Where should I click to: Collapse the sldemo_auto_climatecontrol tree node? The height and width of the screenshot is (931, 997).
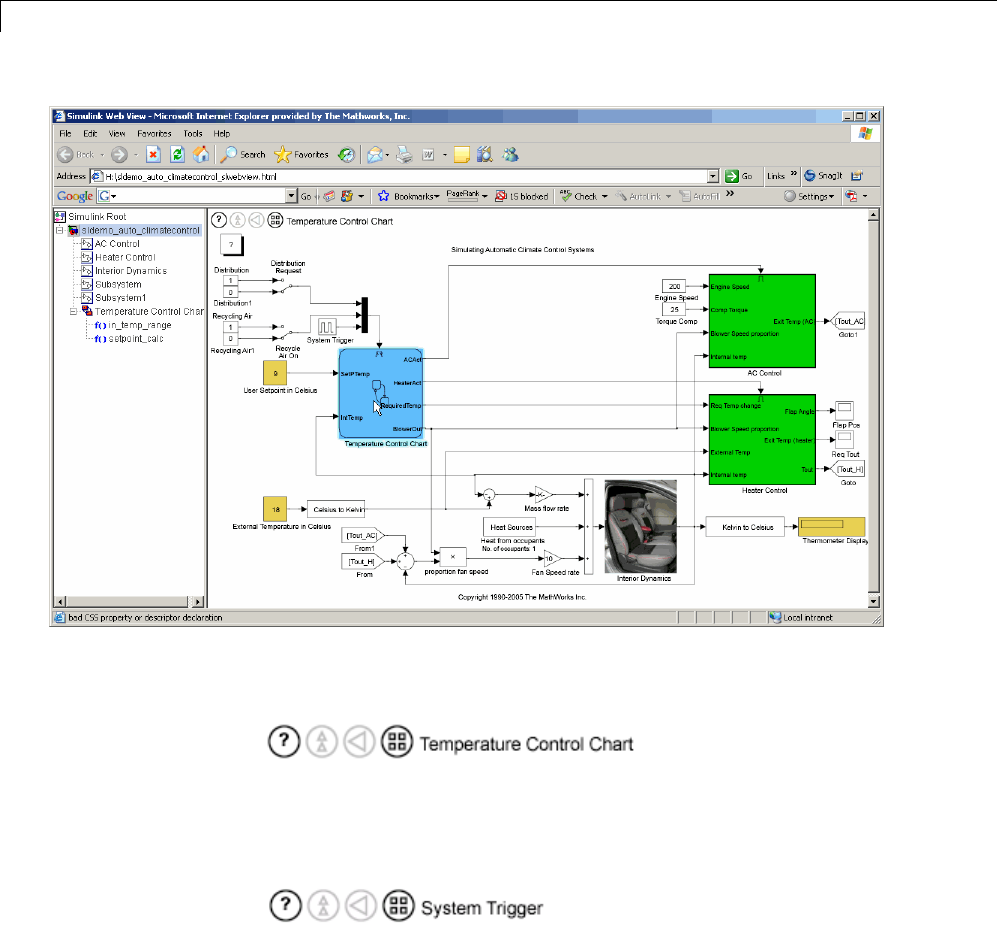60,230
